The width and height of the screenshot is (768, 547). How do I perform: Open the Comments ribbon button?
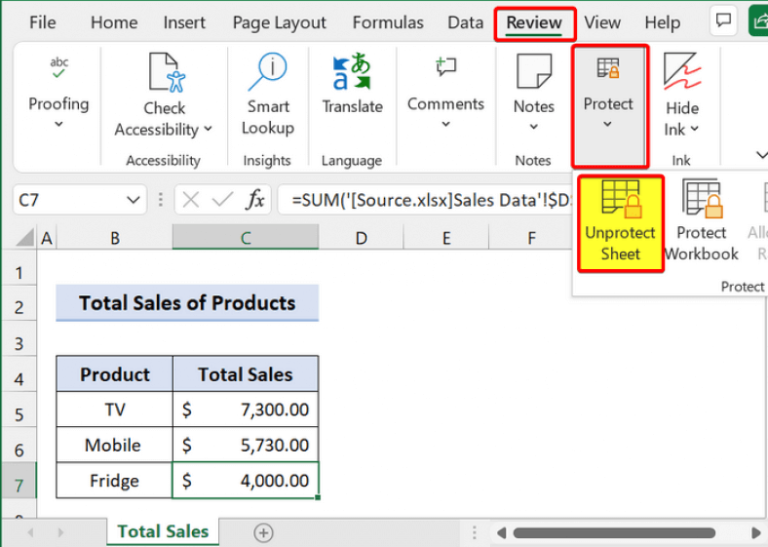tap(445, 85)
